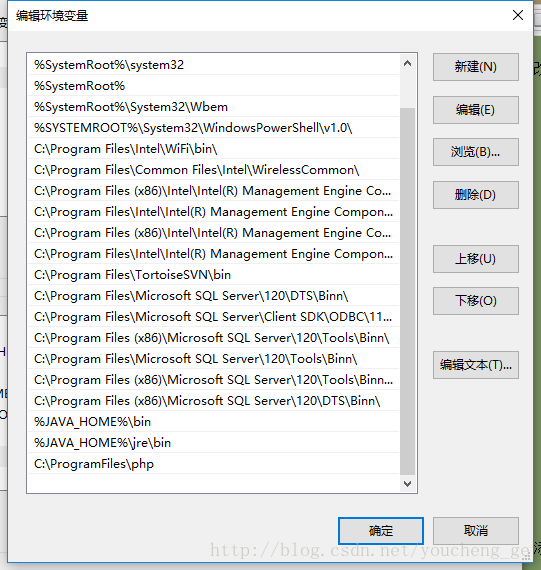
Task: Open 浏览(B)... folder browser
Action: tap(476, 152)
